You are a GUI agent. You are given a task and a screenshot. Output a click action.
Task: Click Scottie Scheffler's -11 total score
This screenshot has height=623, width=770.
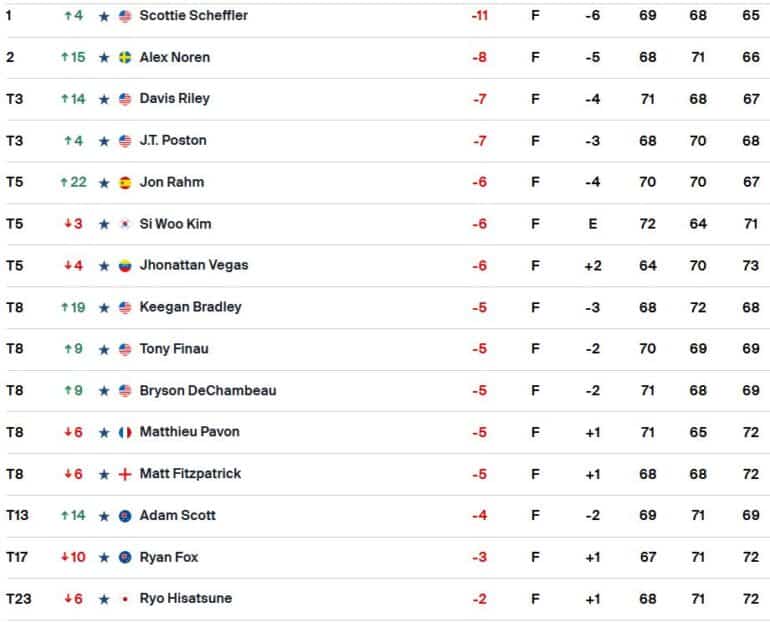coord(480,16)
